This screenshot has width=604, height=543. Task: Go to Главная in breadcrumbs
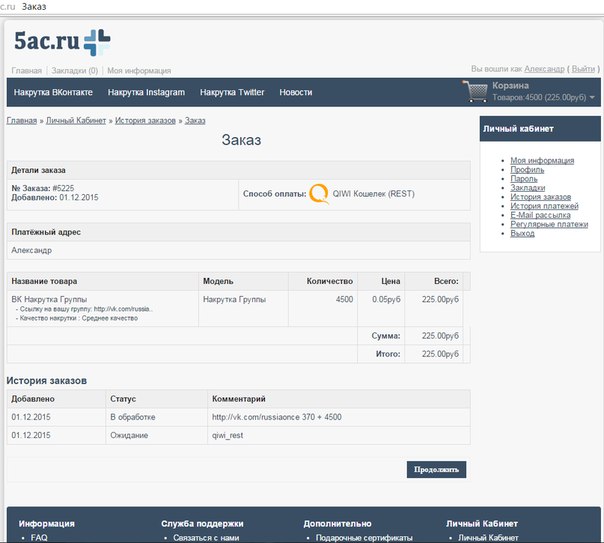pos(22,121)
